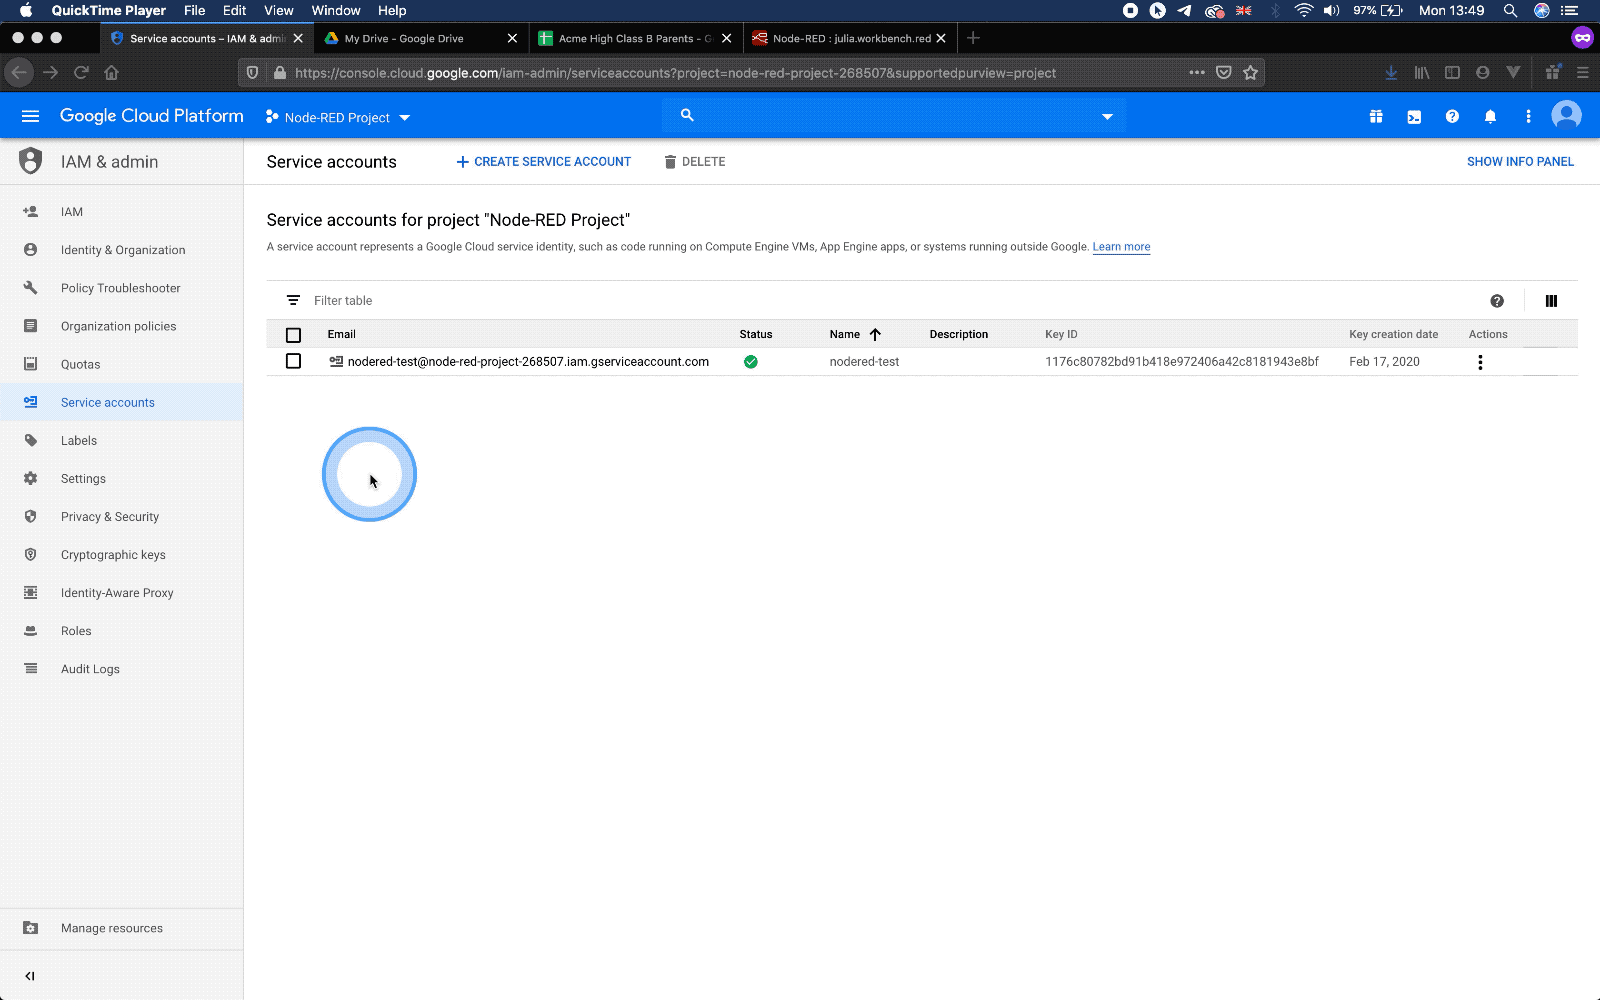Viewport: 1600px width, 1000px height.
Task: Close the Service accounts browser tab
Action: click(298, 38)
